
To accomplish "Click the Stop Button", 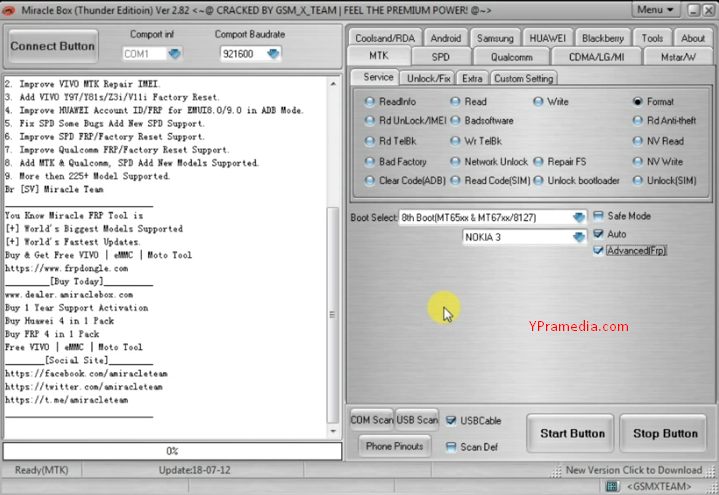I will point(664,434).
